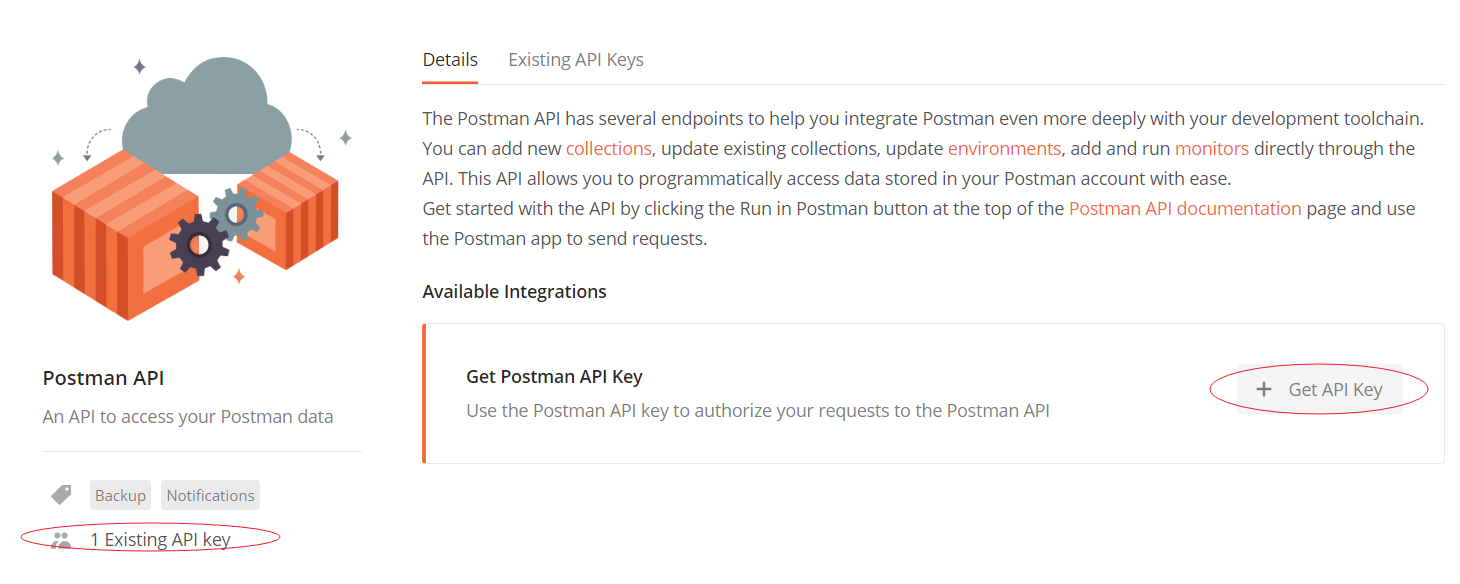The height and width of the screenshot is (584, 1460).
Task: Click the Postman API title heading
Action: pos(103,378)
